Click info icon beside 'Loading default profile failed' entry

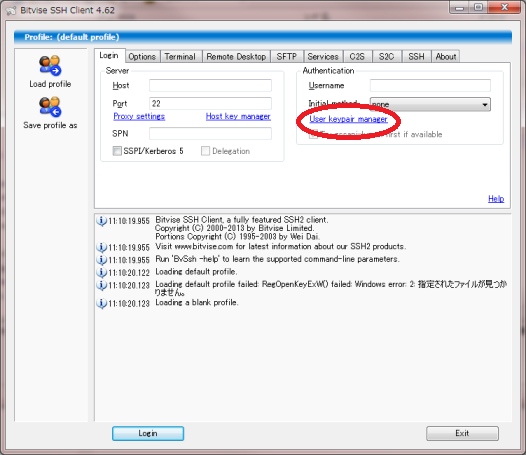[x=101, y=285]
